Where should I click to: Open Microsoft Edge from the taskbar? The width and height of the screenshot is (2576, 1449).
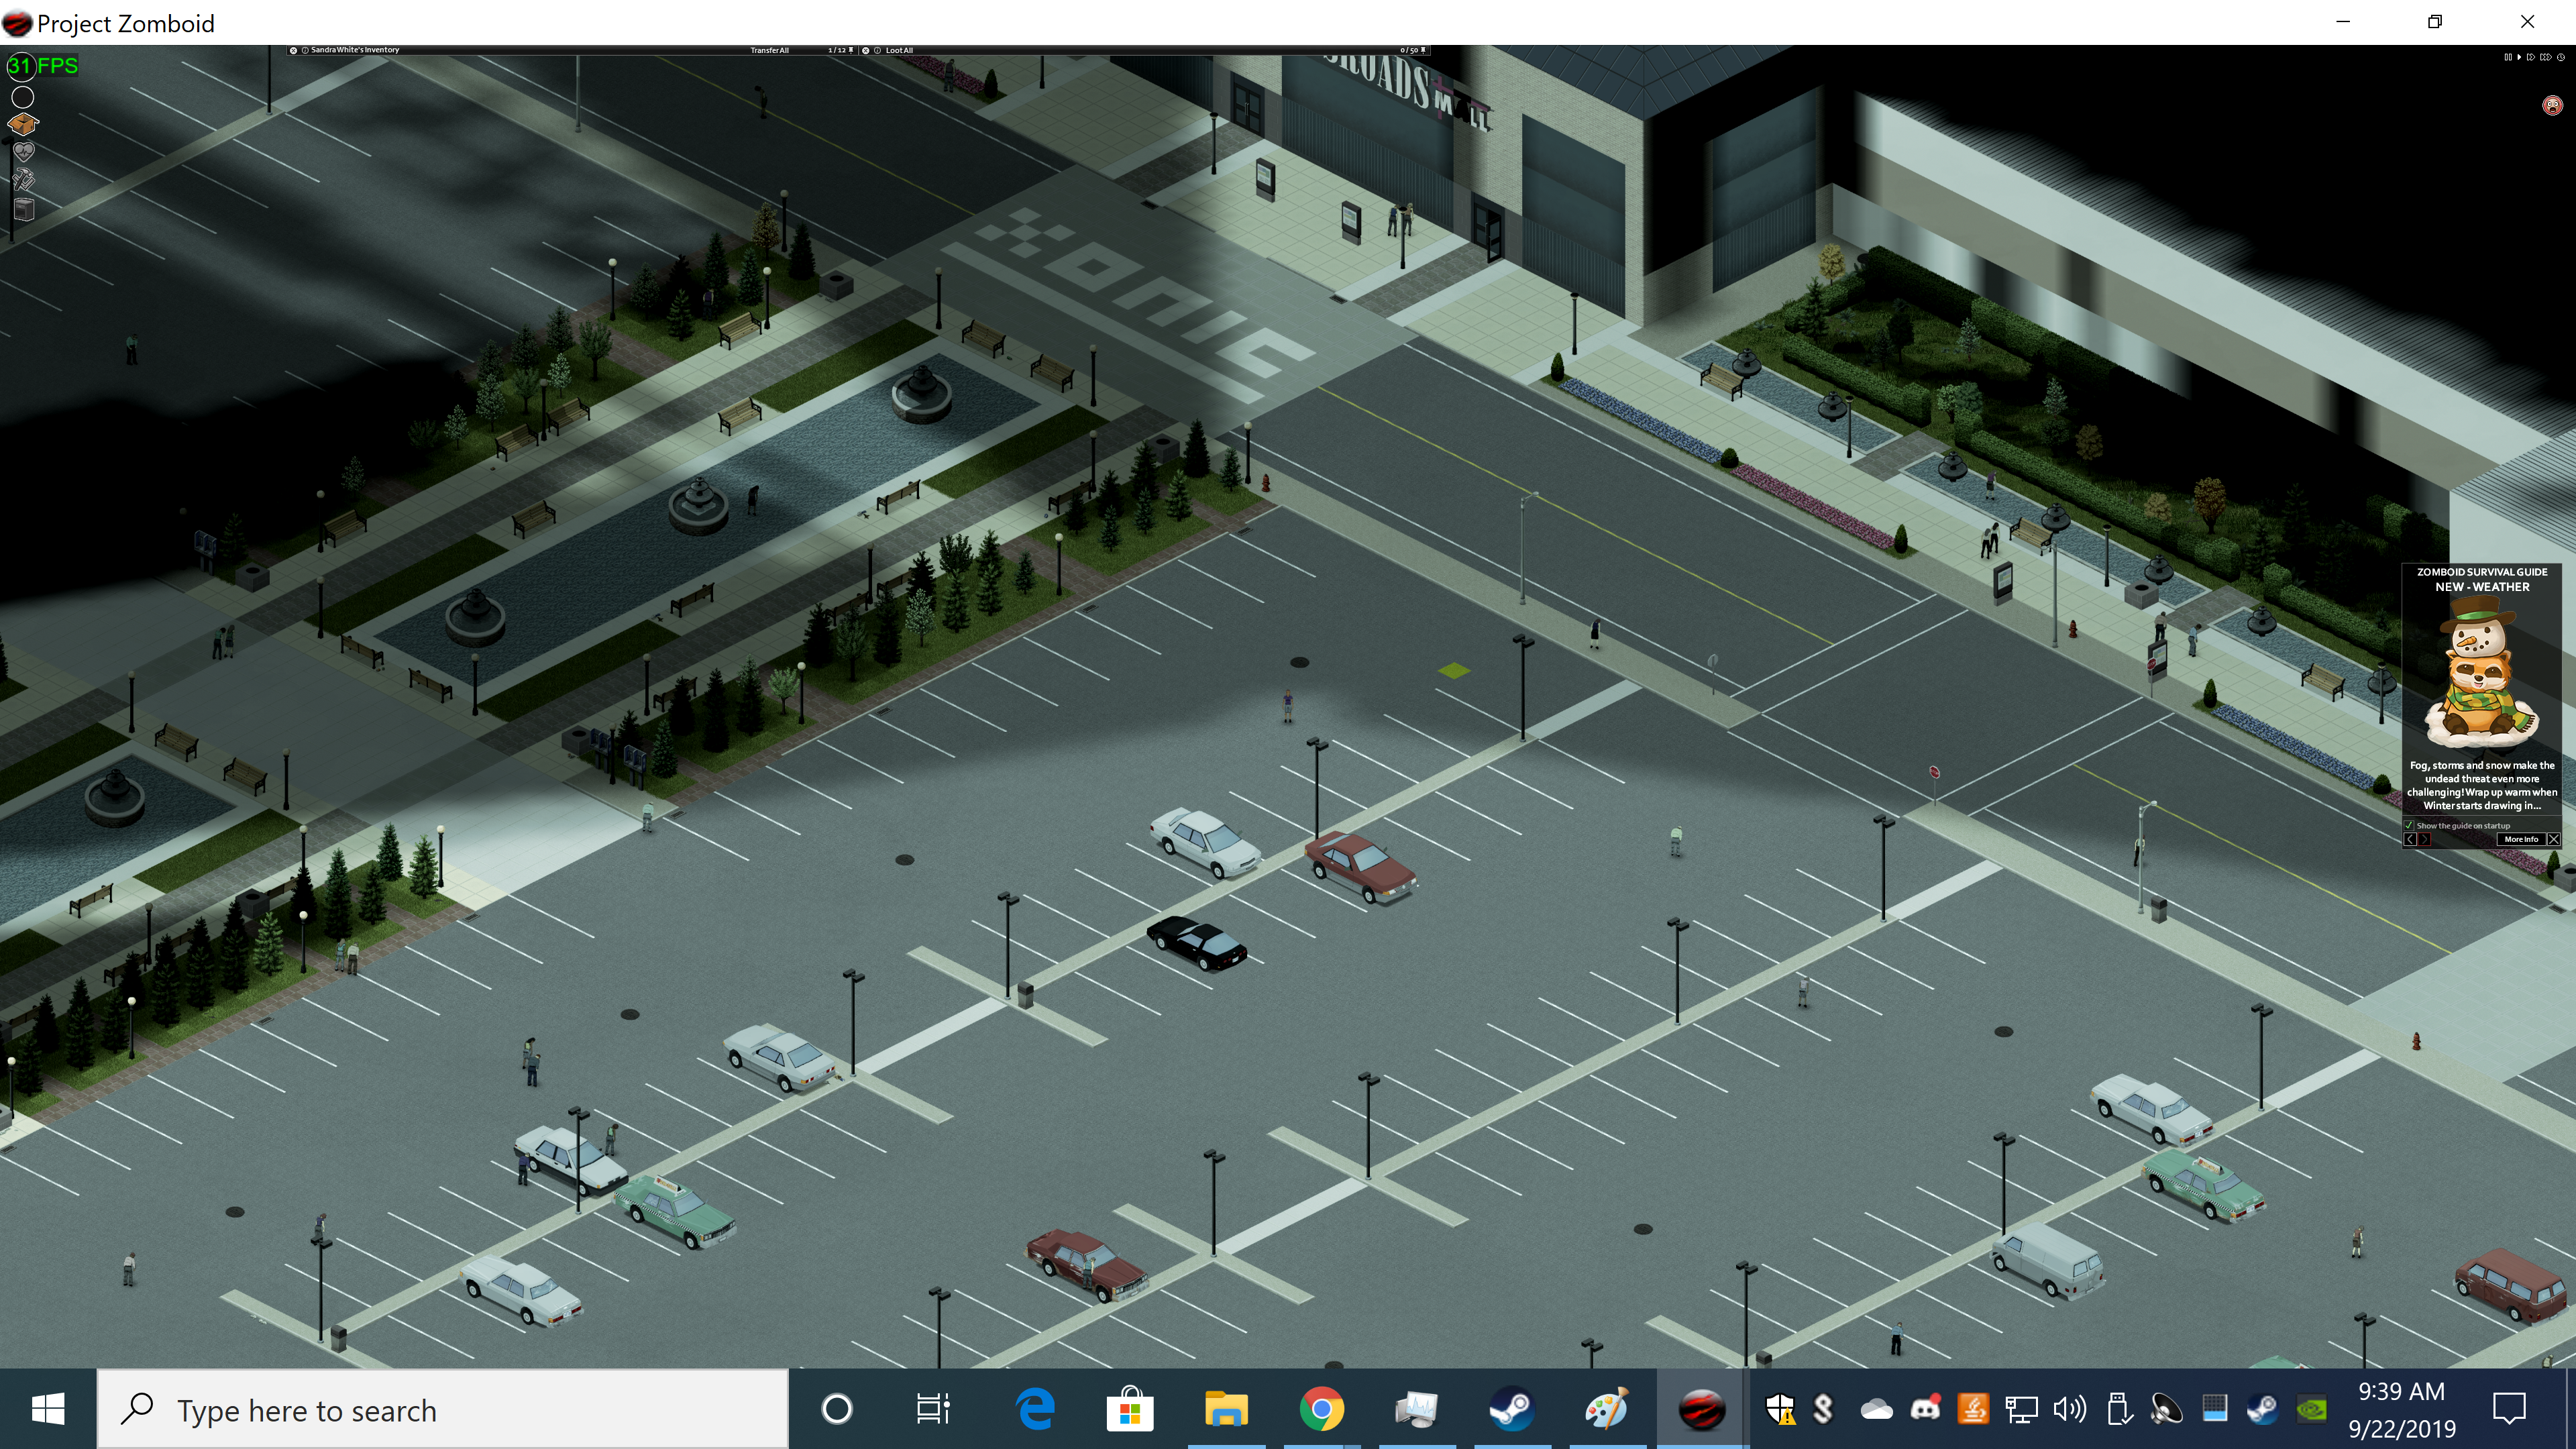pos(1035,1410)
